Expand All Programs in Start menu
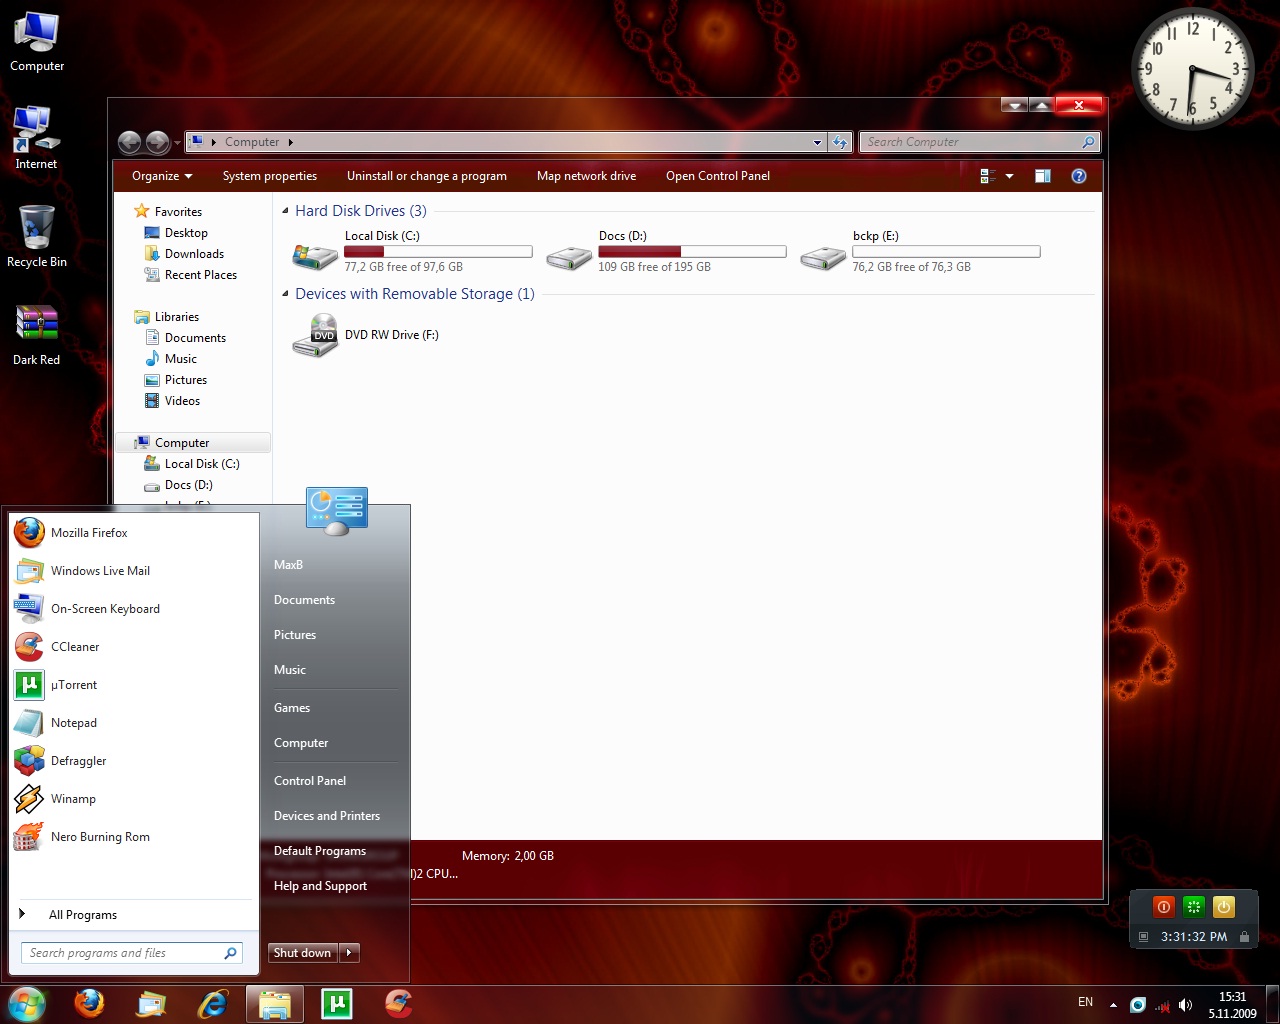 133,915
